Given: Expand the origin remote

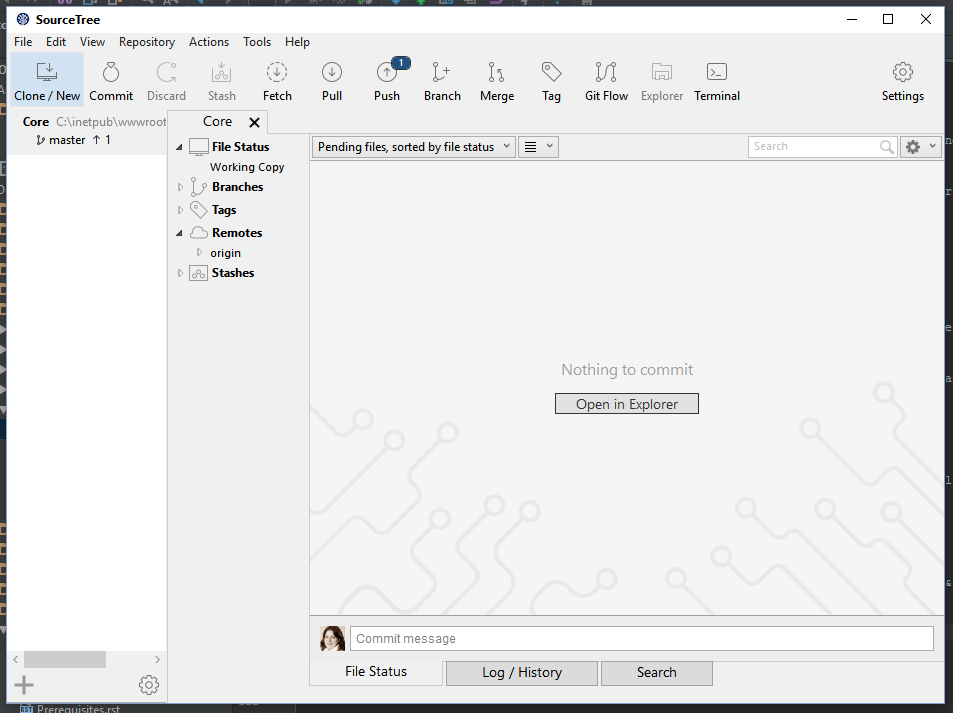Looking at the screenshot, I should (x=199, y=252).
